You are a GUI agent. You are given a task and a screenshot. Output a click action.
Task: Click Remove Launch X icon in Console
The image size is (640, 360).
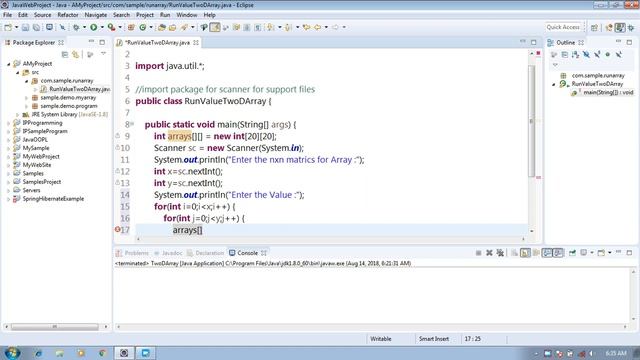coord(489,253)
